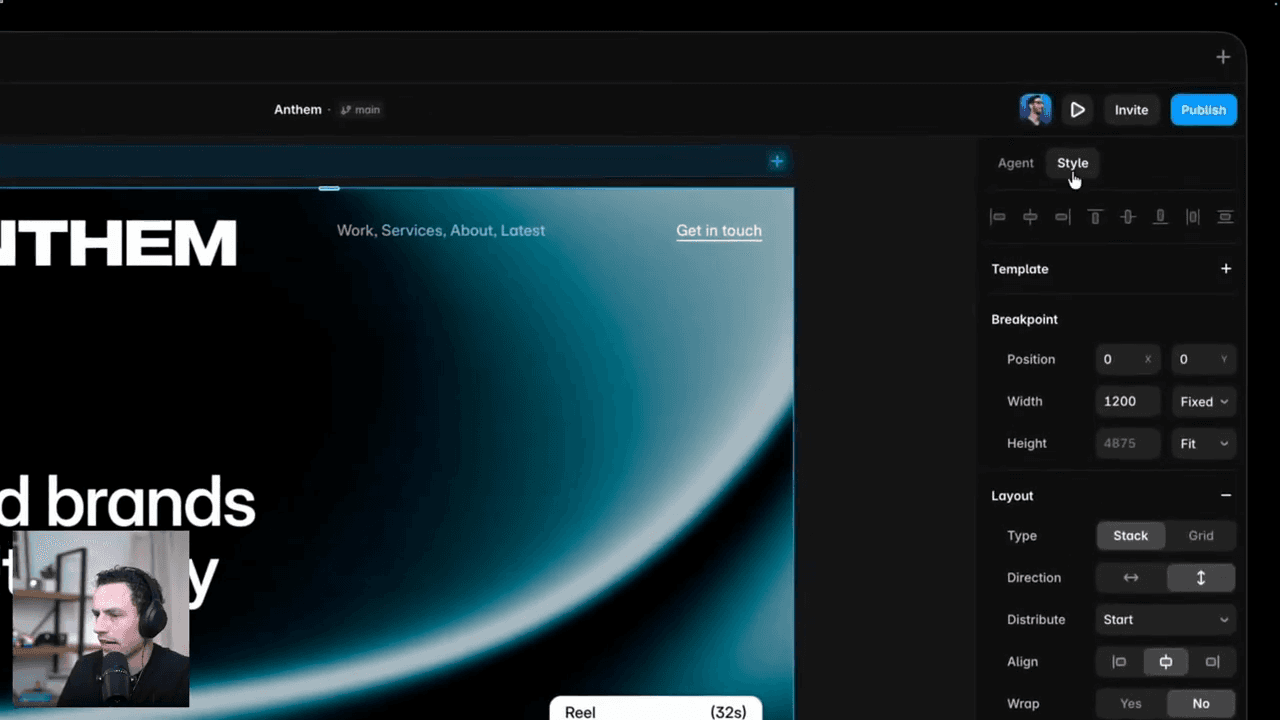Set stack direction to horizontal
Screen dimensions: 1280x720
point(1131,578)
